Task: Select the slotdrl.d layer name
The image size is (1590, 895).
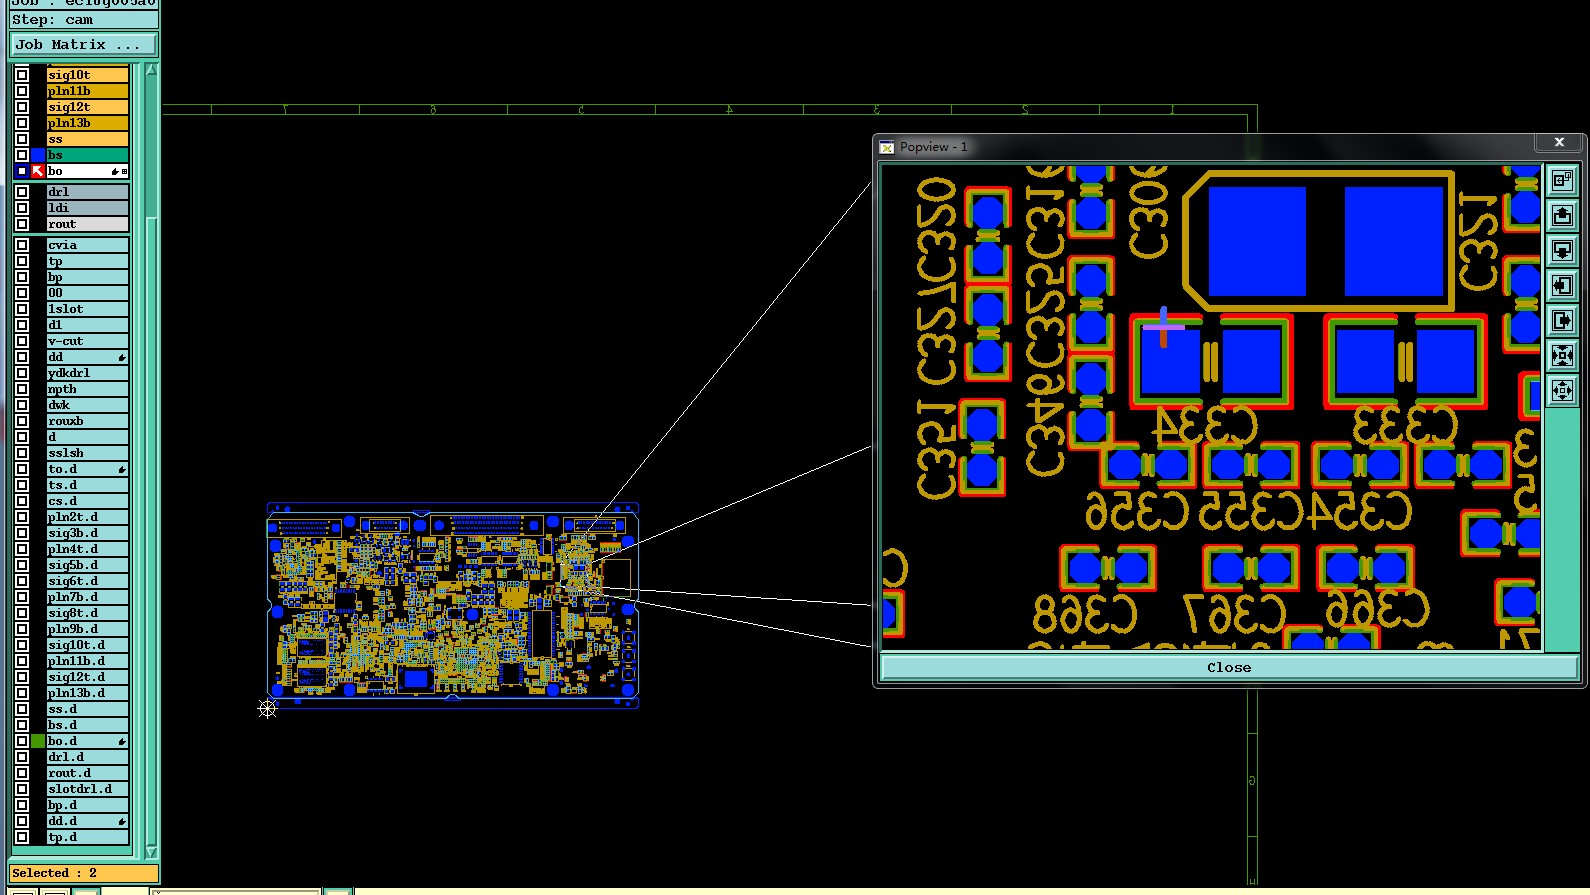Action: click(87, 789)
